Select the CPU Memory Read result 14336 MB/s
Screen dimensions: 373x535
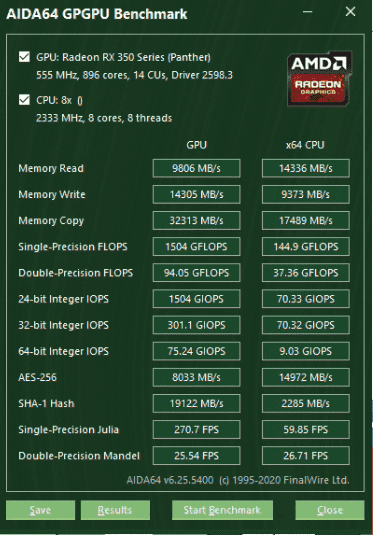306,168
